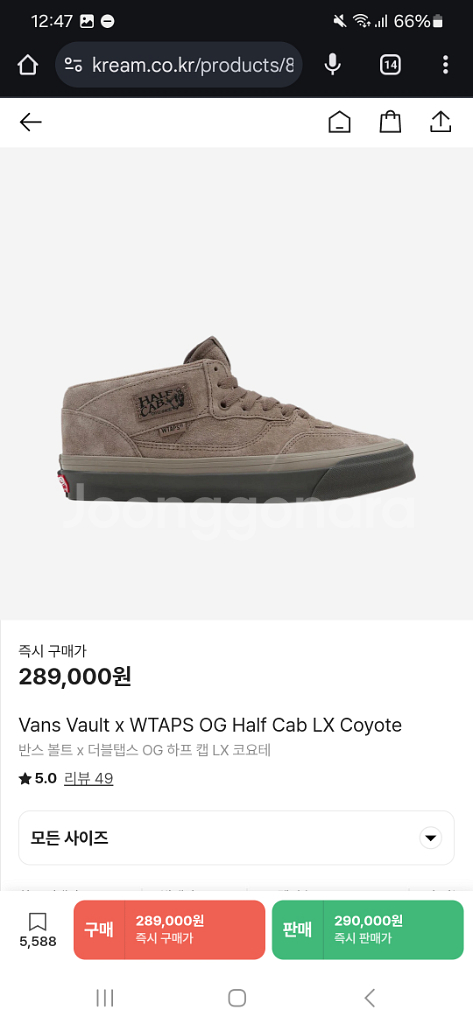473x1024 pixels.
Task: Tap Android recent apps navigation button
Action: tap(105, 997)
